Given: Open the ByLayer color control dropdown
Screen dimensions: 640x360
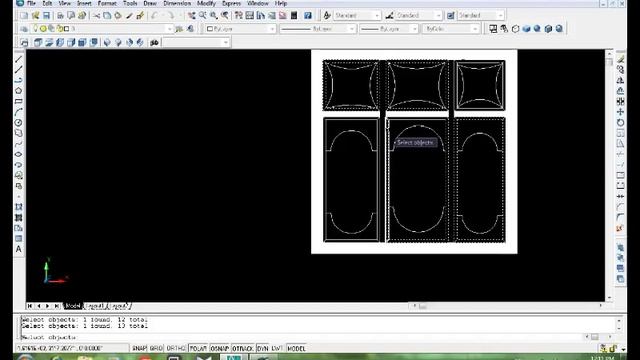Looking at the screenshot, I should coord(240,29).
